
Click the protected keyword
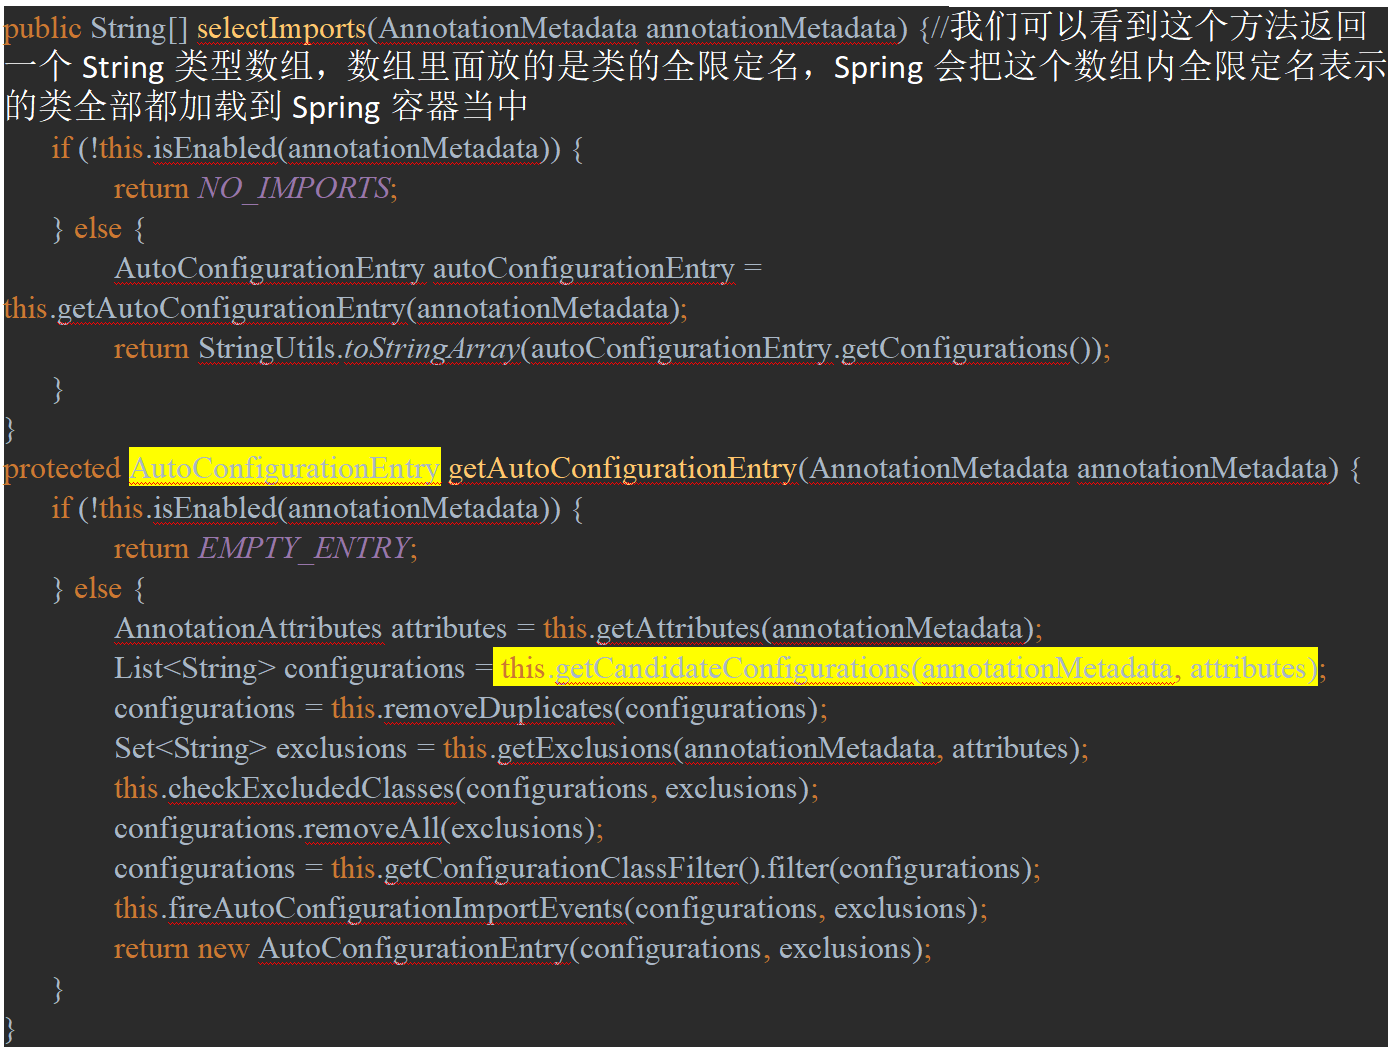[62, 468]
